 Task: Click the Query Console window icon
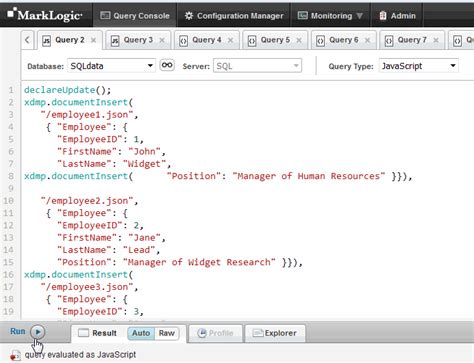point(105,15)
